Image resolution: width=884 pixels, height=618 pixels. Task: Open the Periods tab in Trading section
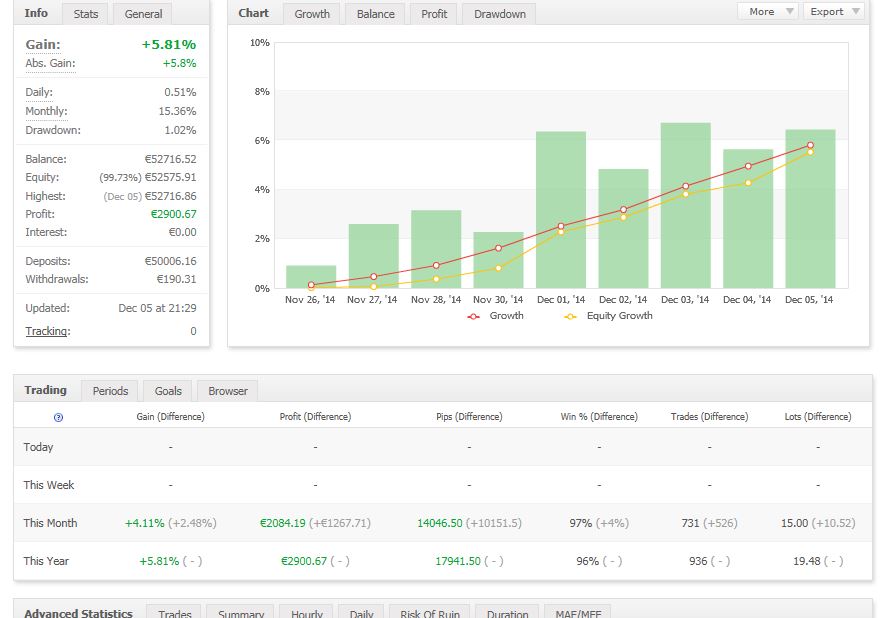tap(110, 391)
